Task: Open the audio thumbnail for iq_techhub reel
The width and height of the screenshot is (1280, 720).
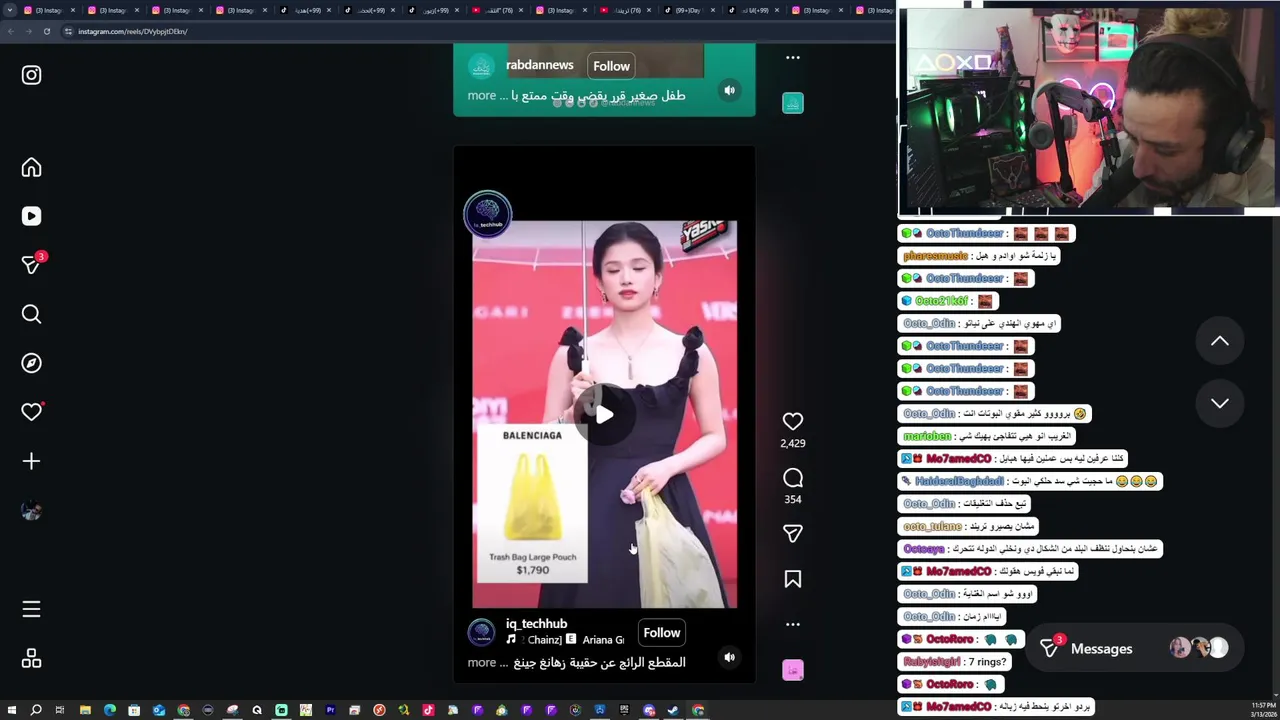Action: click(793, 670)
